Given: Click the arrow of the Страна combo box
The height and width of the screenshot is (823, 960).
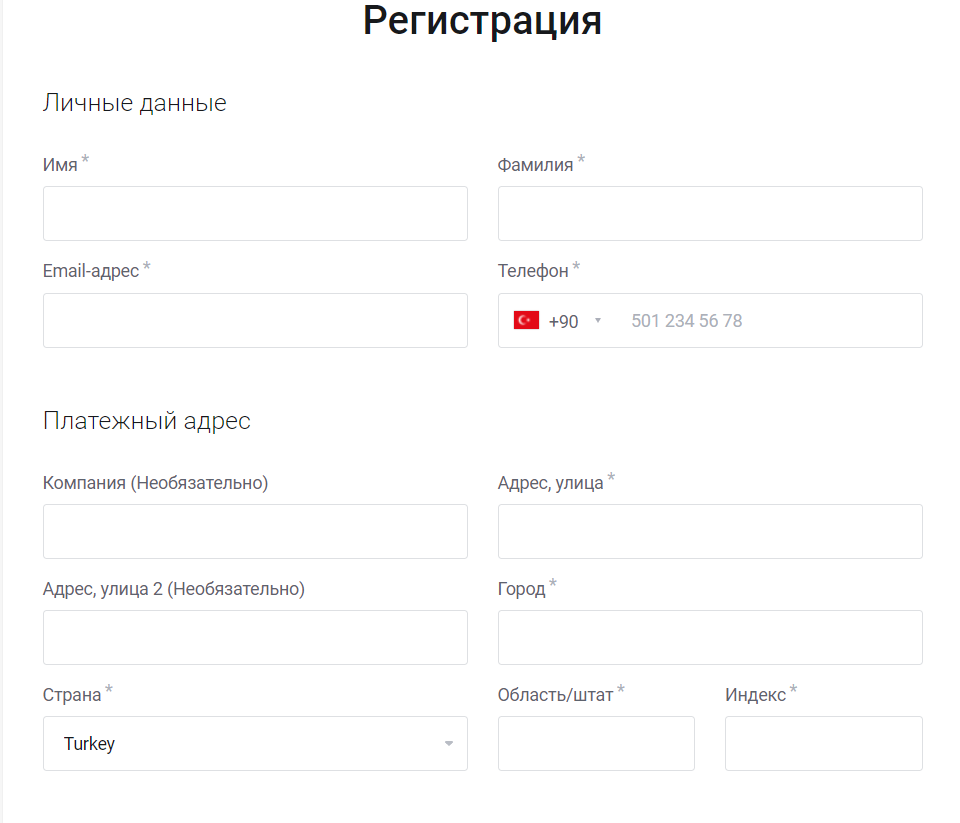Looking at the screenshot, I should [449, 743].
